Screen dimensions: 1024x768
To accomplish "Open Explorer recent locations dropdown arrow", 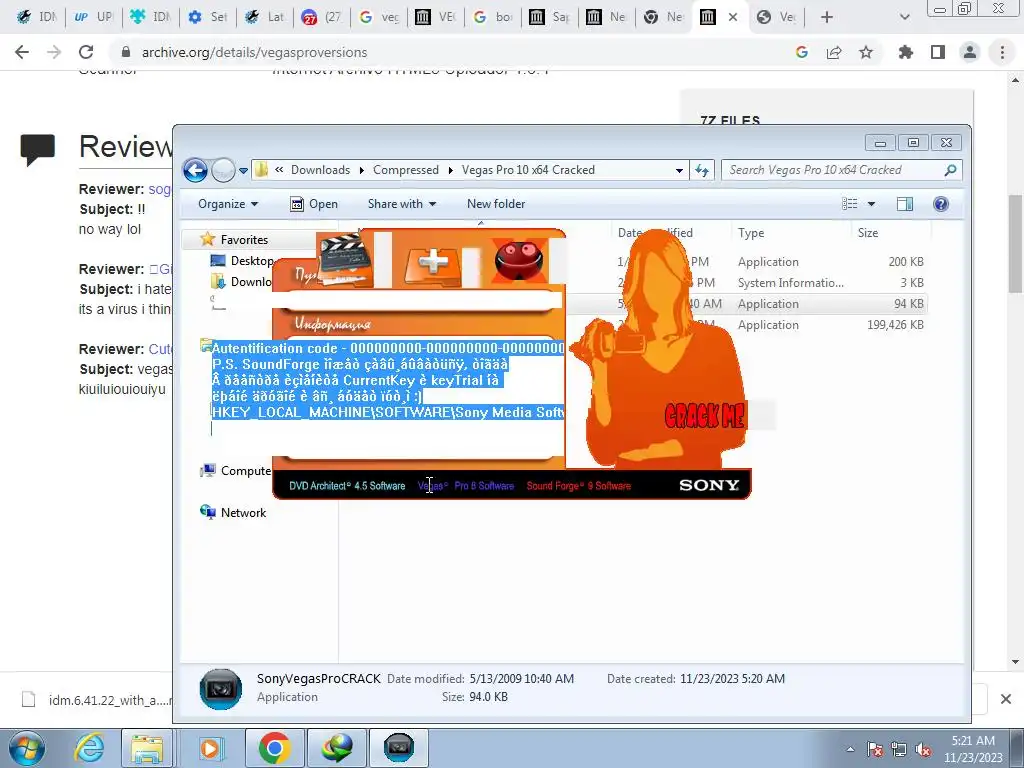I will coord(243,170).
